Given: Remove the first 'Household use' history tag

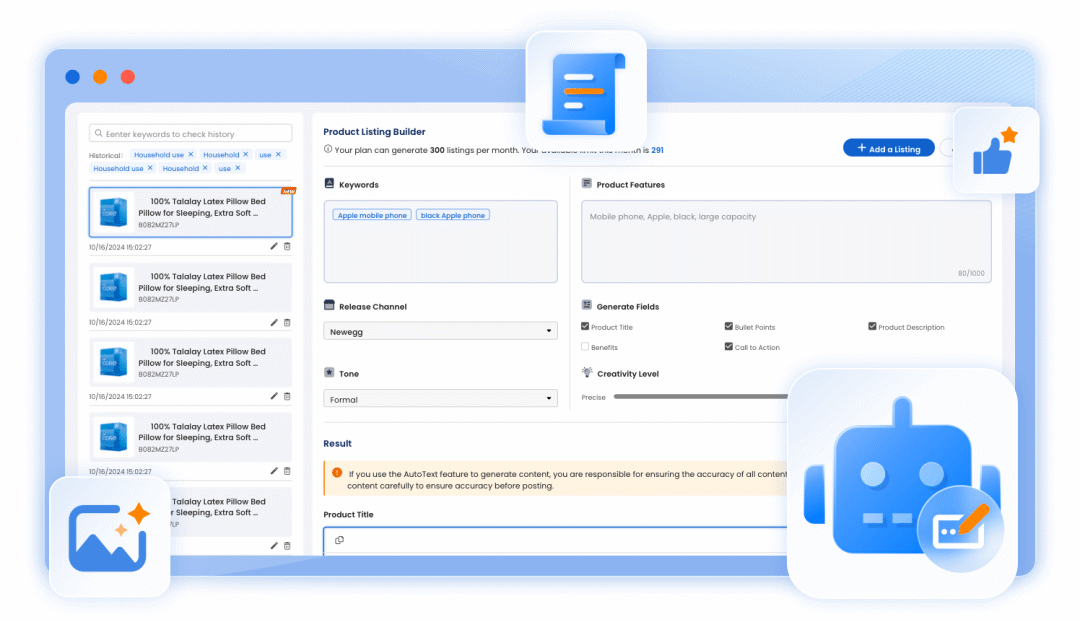Looking at the screenshot, I should click(x=190, y=155).
